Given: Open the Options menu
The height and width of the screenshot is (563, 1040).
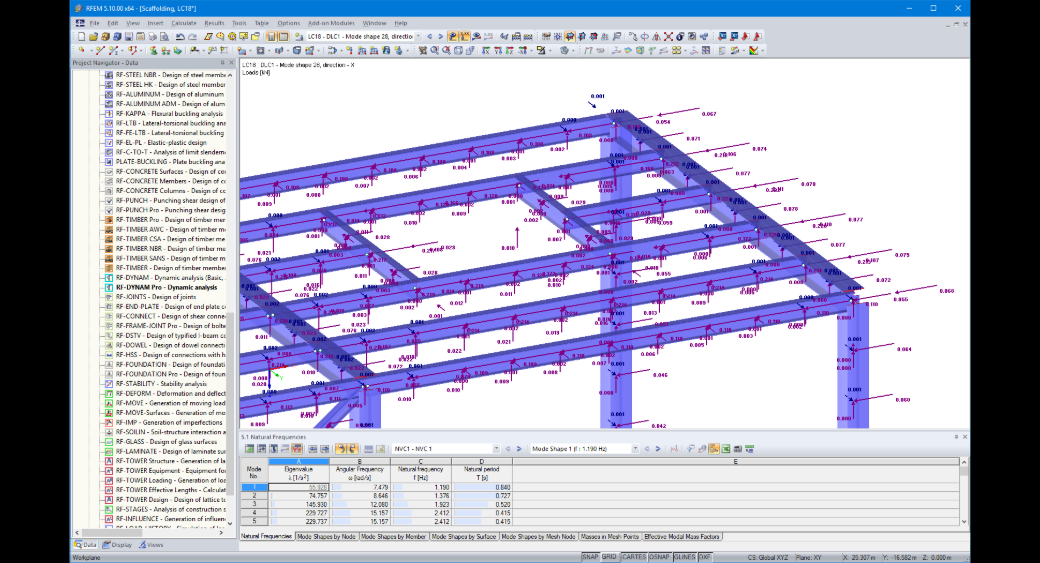Looking at the screenshot, I should (x=288, y=23).
